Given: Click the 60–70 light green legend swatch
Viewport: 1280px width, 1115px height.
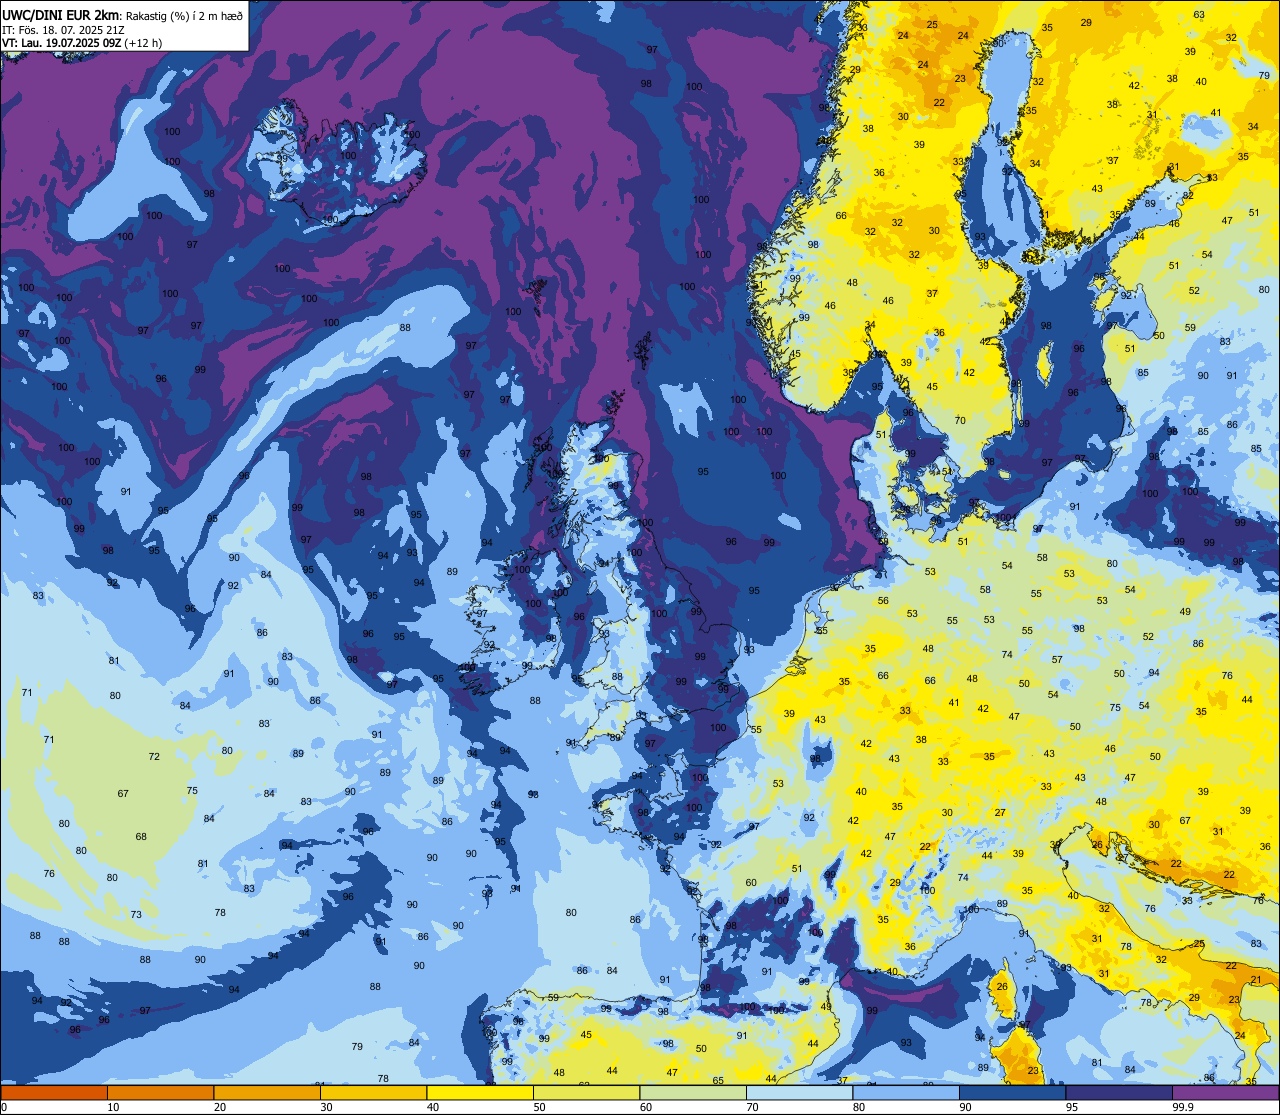Looking at the screenshot, I should click(x=693, y=1093).
